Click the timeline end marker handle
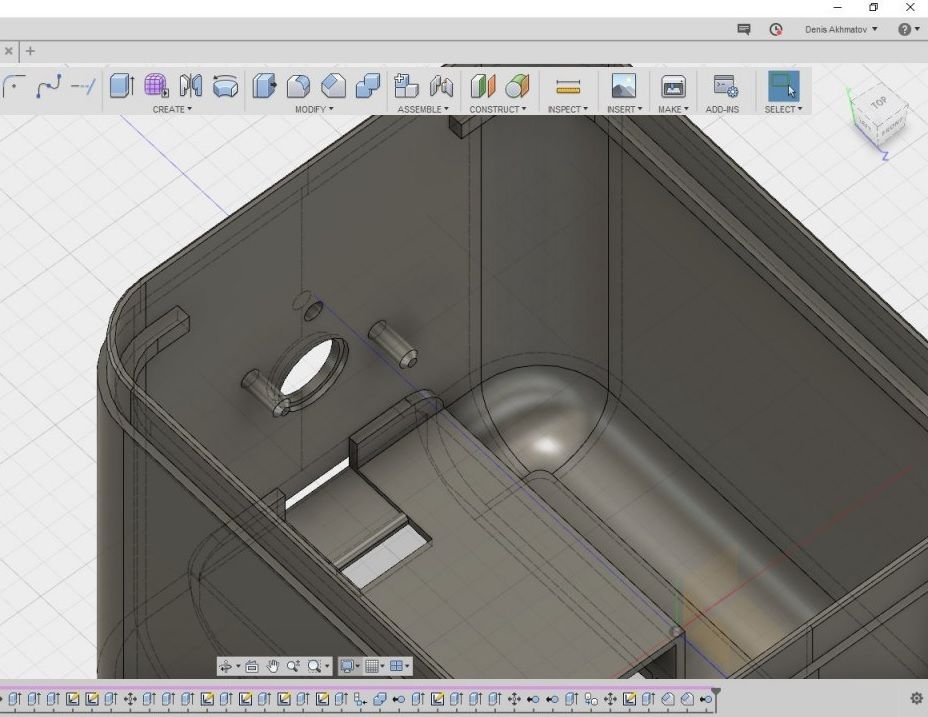 pos(715,692)
